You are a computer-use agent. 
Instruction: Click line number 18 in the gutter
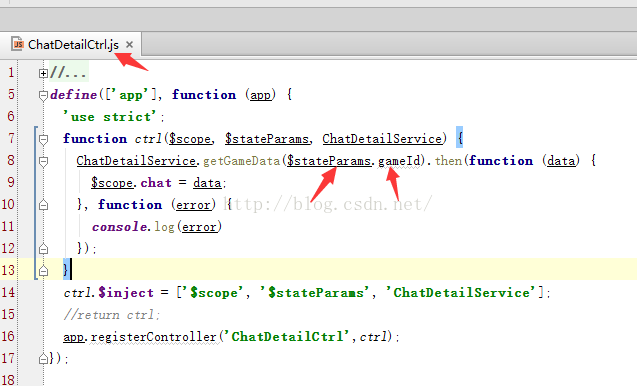coord(8,380)
